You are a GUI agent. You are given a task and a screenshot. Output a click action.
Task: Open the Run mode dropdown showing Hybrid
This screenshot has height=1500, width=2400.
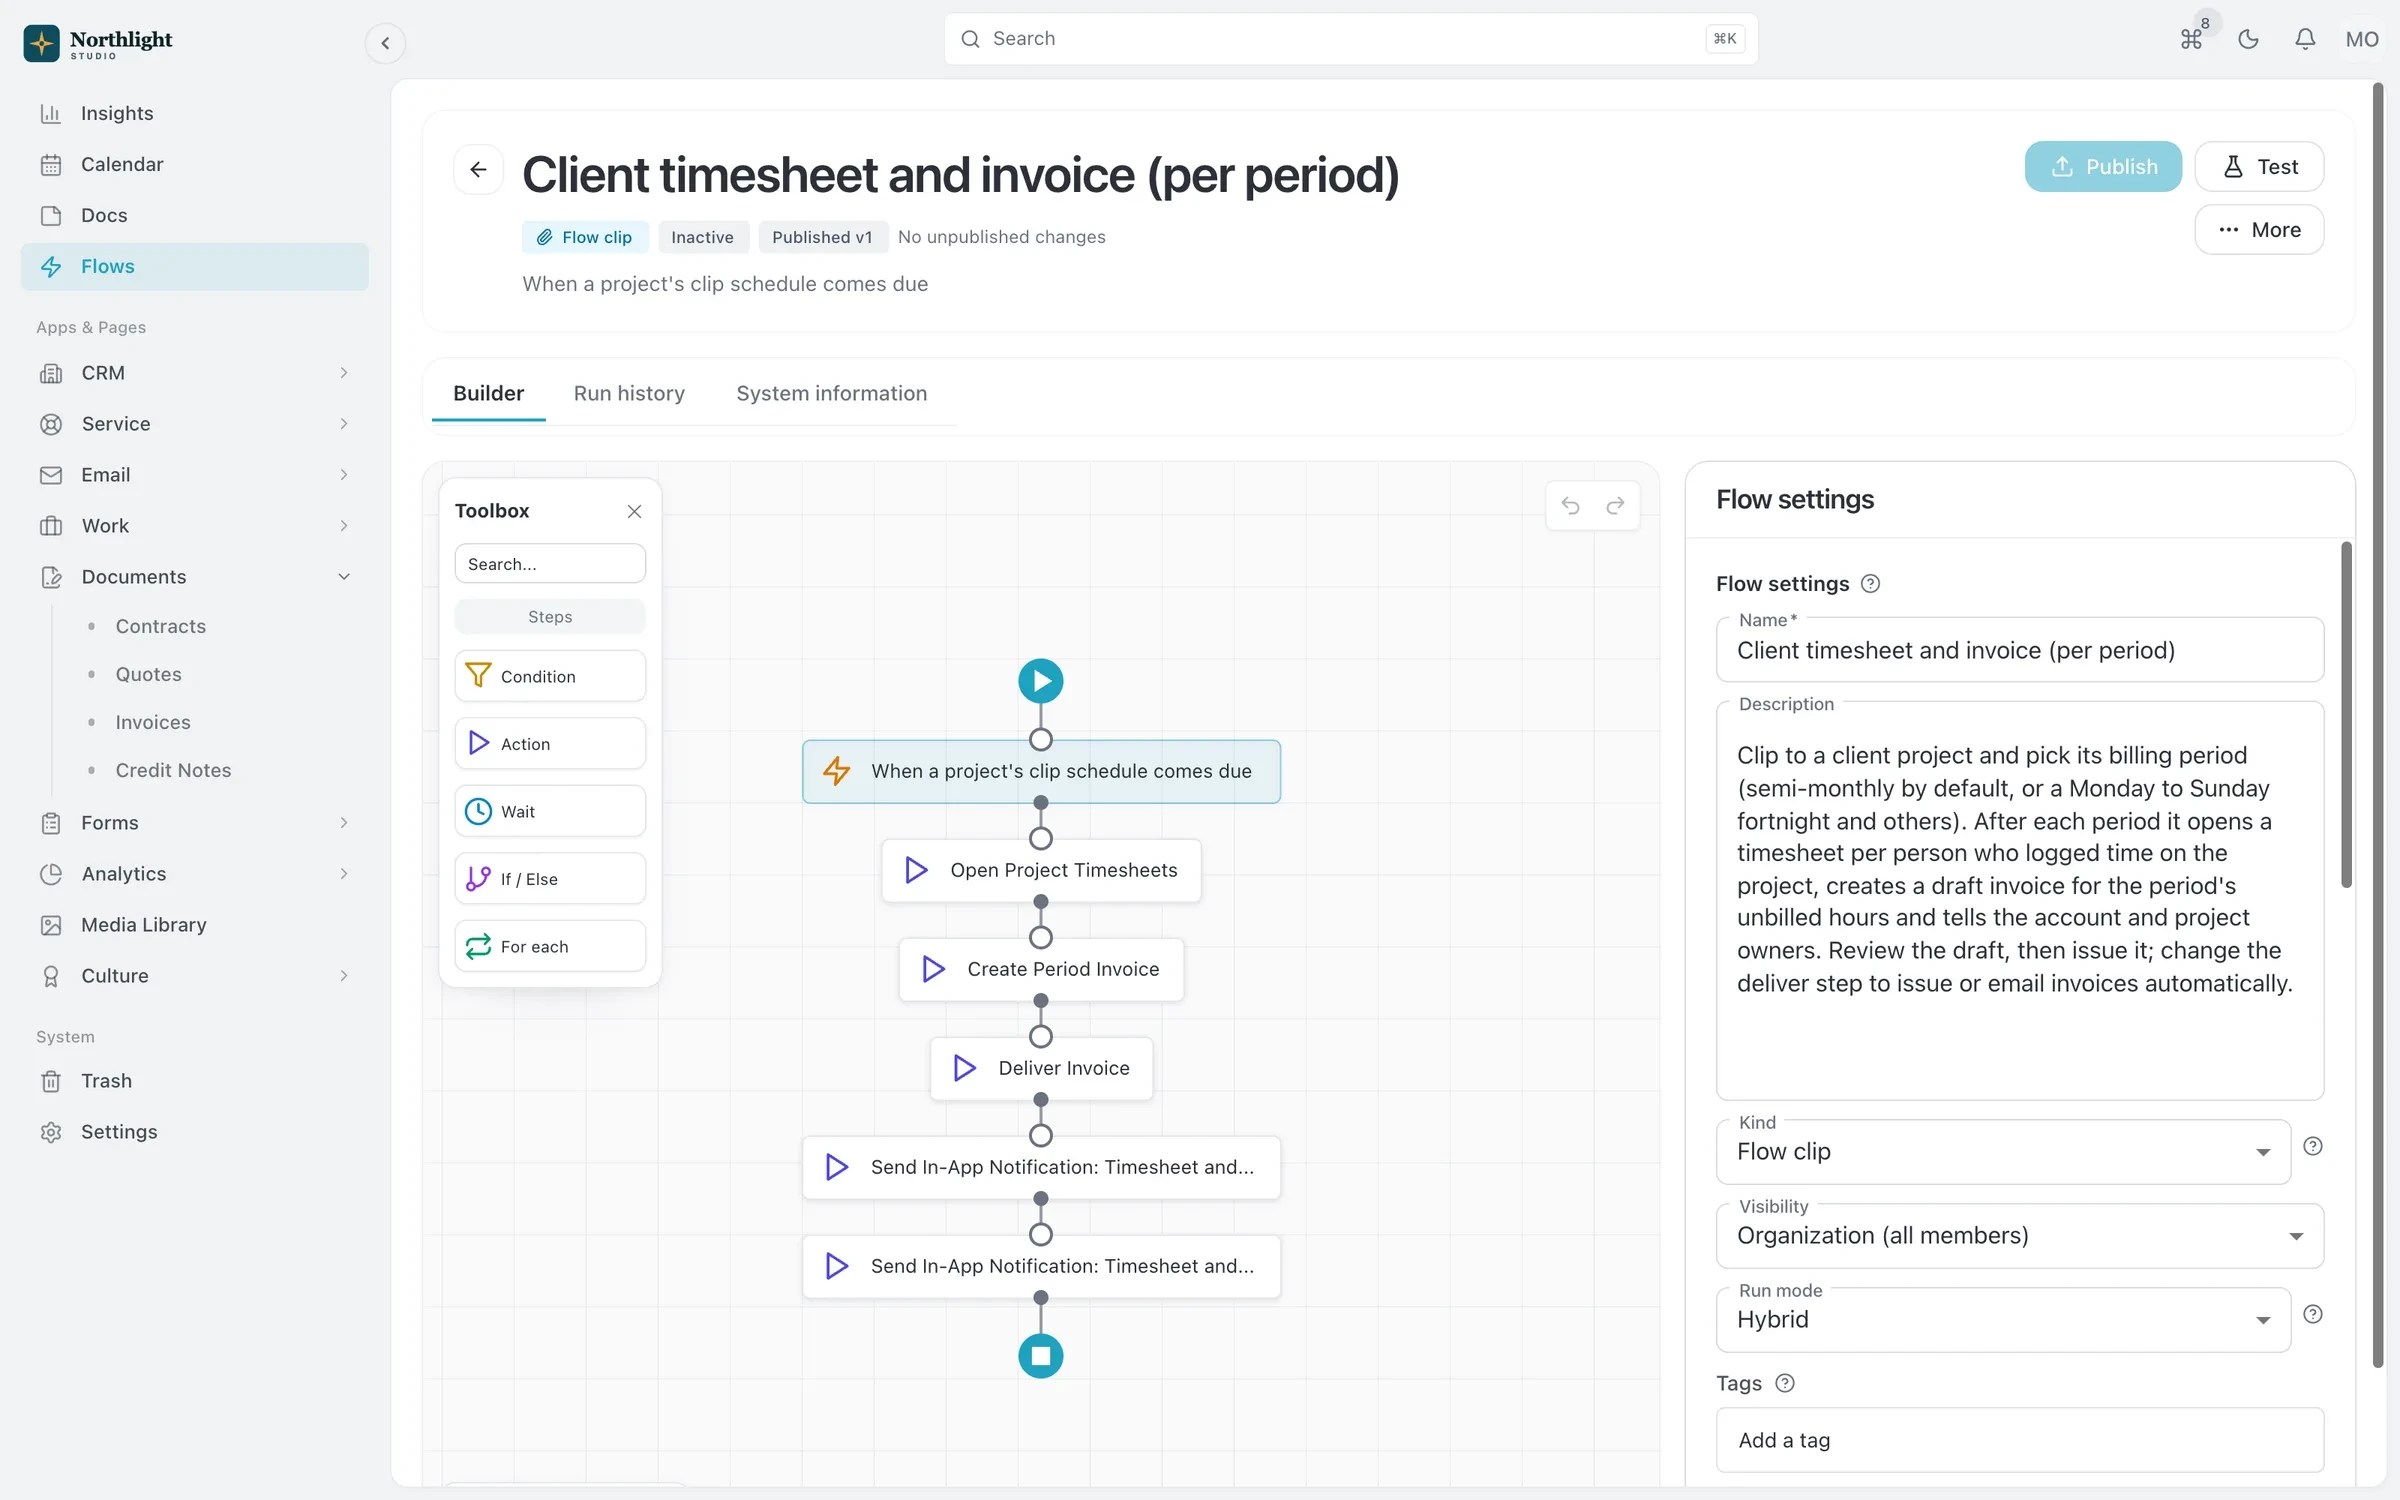click(x=2003, y=1320)
